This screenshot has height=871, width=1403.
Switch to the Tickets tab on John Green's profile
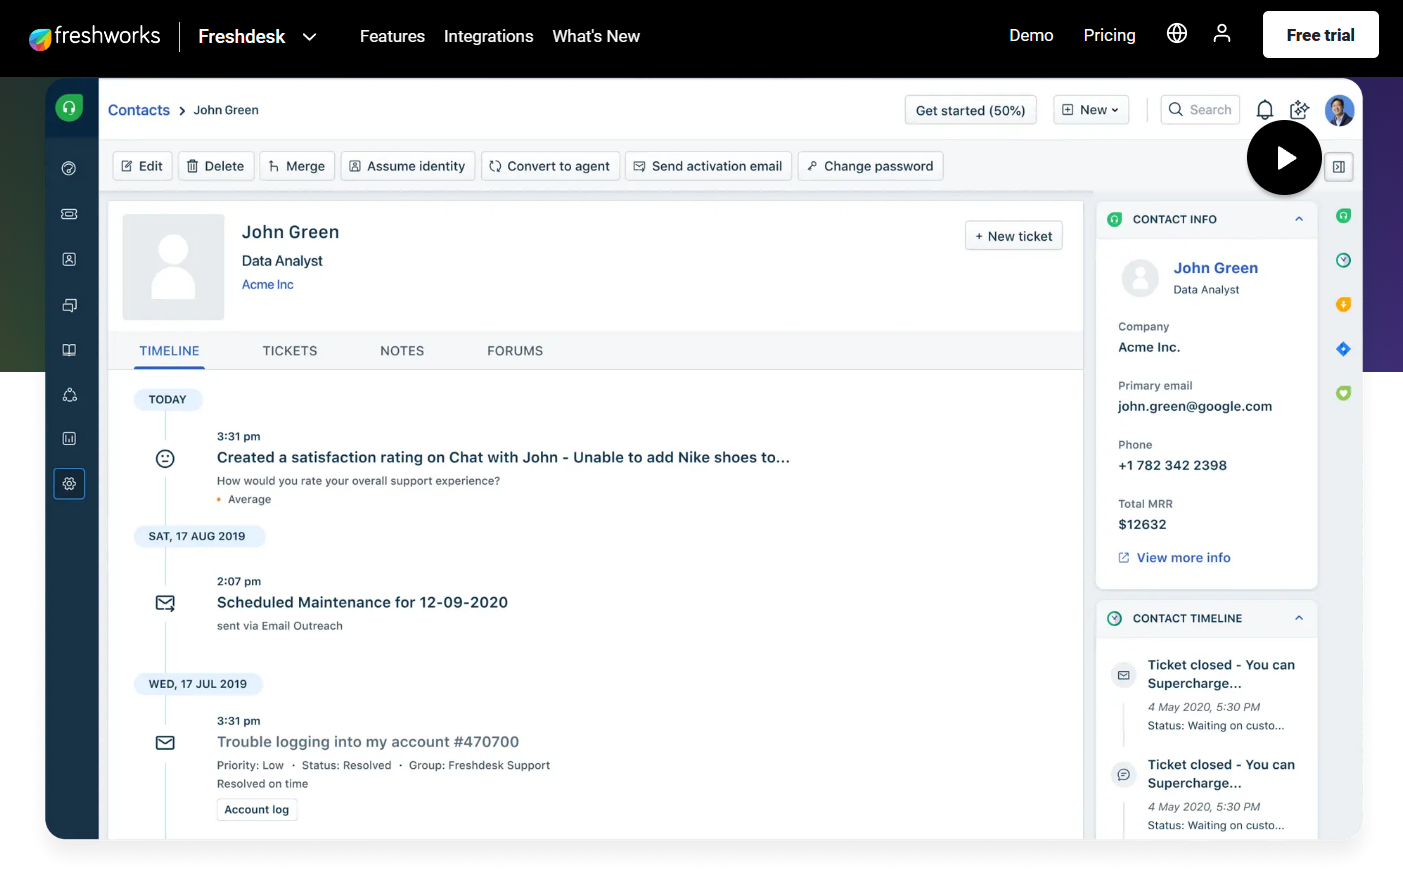click(289, 351)
